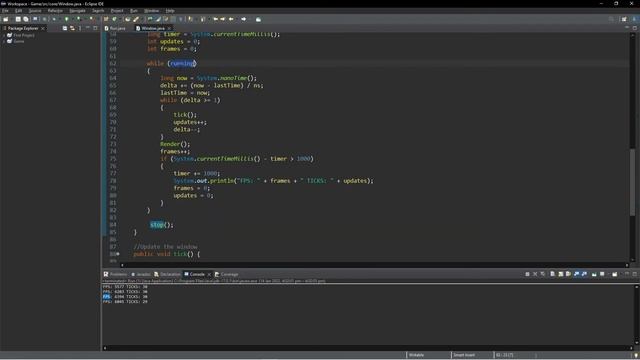Open the Window menu
This screenshot has width=640, height=360.
[x=151, y=11]
